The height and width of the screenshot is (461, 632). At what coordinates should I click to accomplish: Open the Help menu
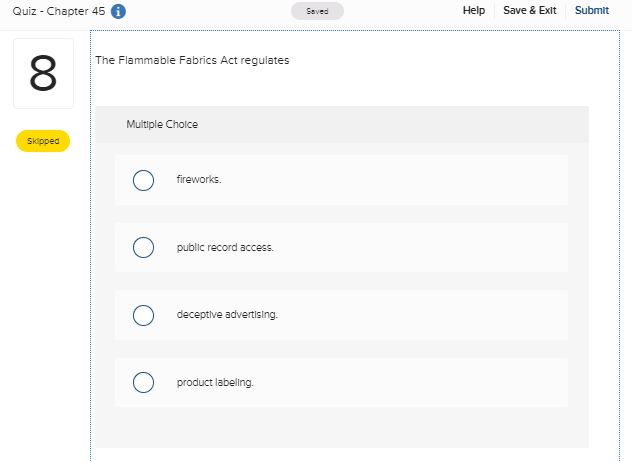(x=474, y=11)
